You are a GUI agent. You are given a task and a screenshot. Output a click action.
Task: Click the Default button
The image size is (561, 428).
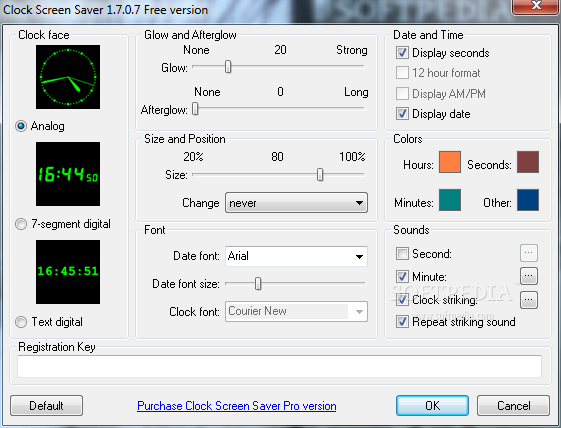point(47,406)
